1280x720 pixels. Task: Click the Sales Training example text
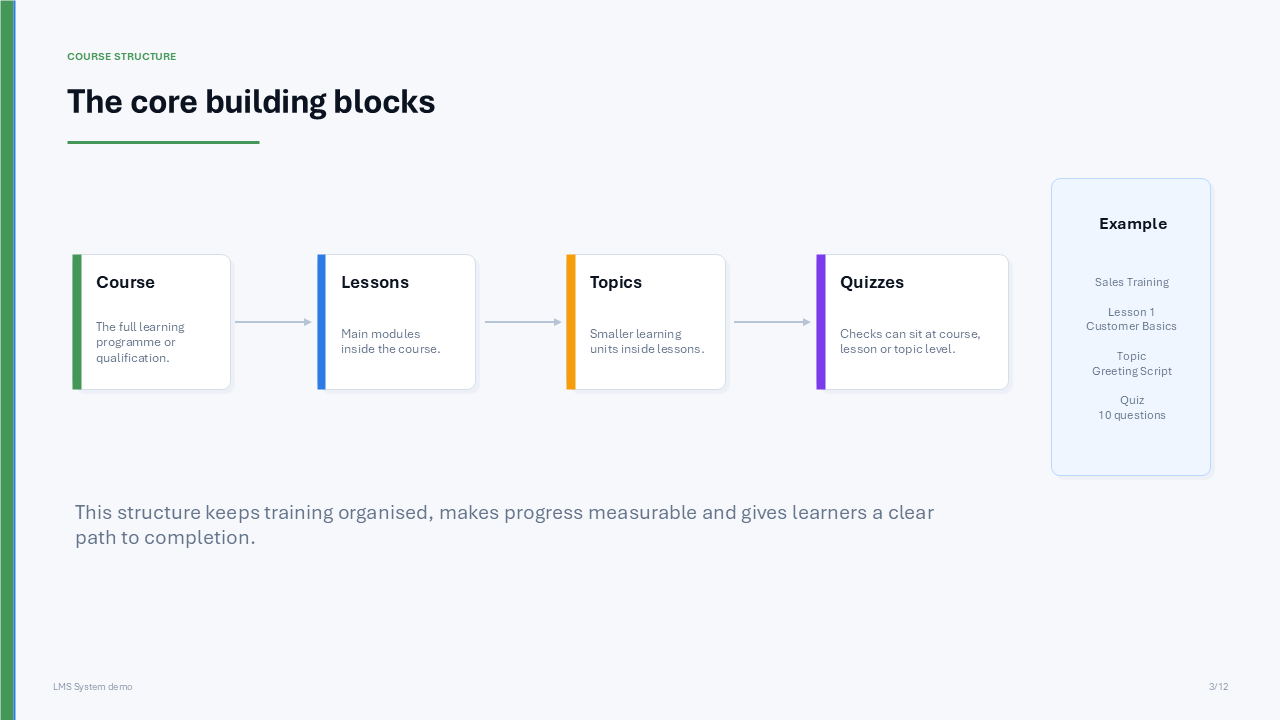[x=1132, y=282]
